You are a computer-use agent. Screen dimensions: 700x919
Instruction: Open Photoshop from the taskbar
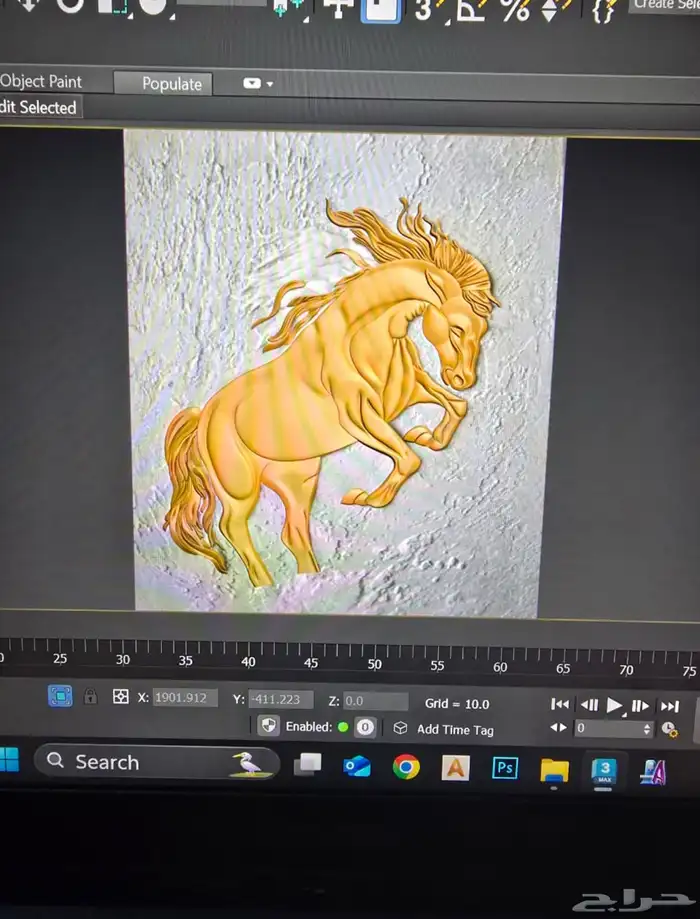pos(505,768)
